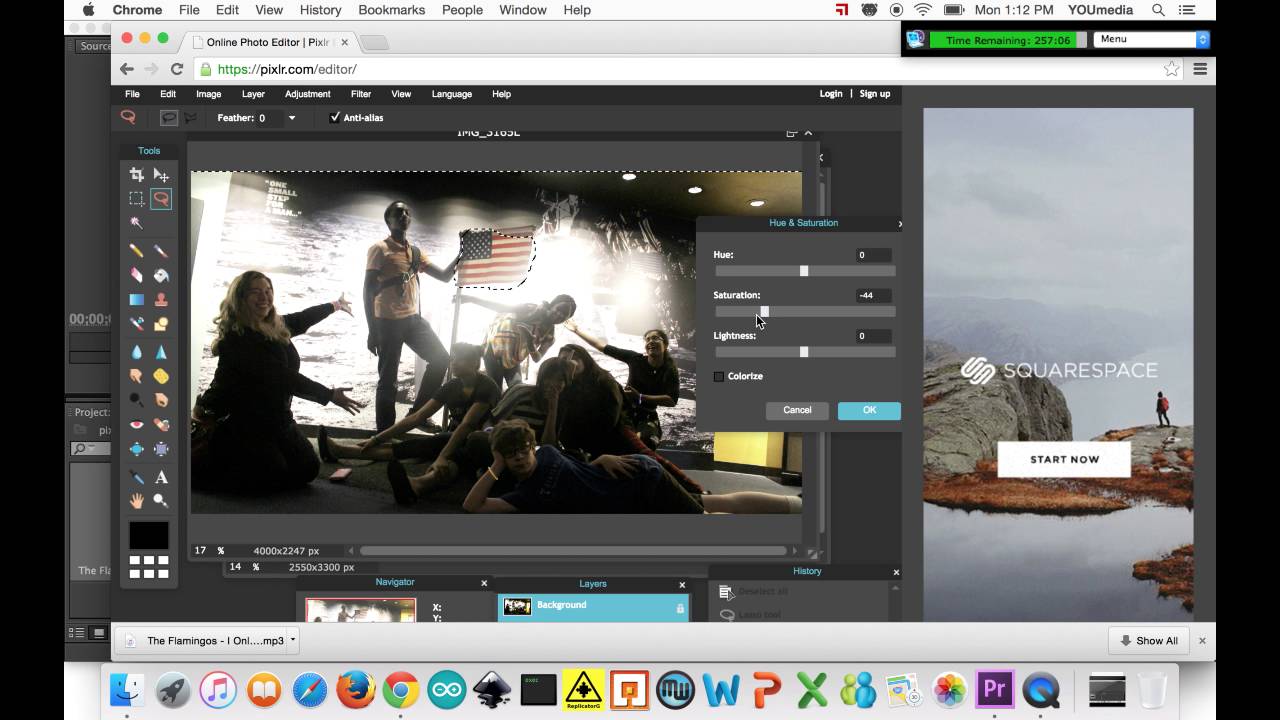
Task: Click the Lightness slider handle
Action: click(x=804, y=352)
